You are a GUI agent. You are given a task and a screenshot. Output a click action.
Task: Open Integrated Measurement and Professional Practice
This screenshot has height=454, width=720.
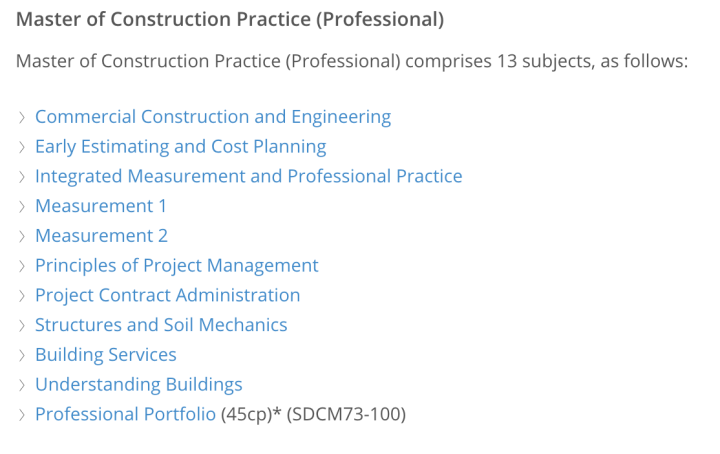pos(248,176)
